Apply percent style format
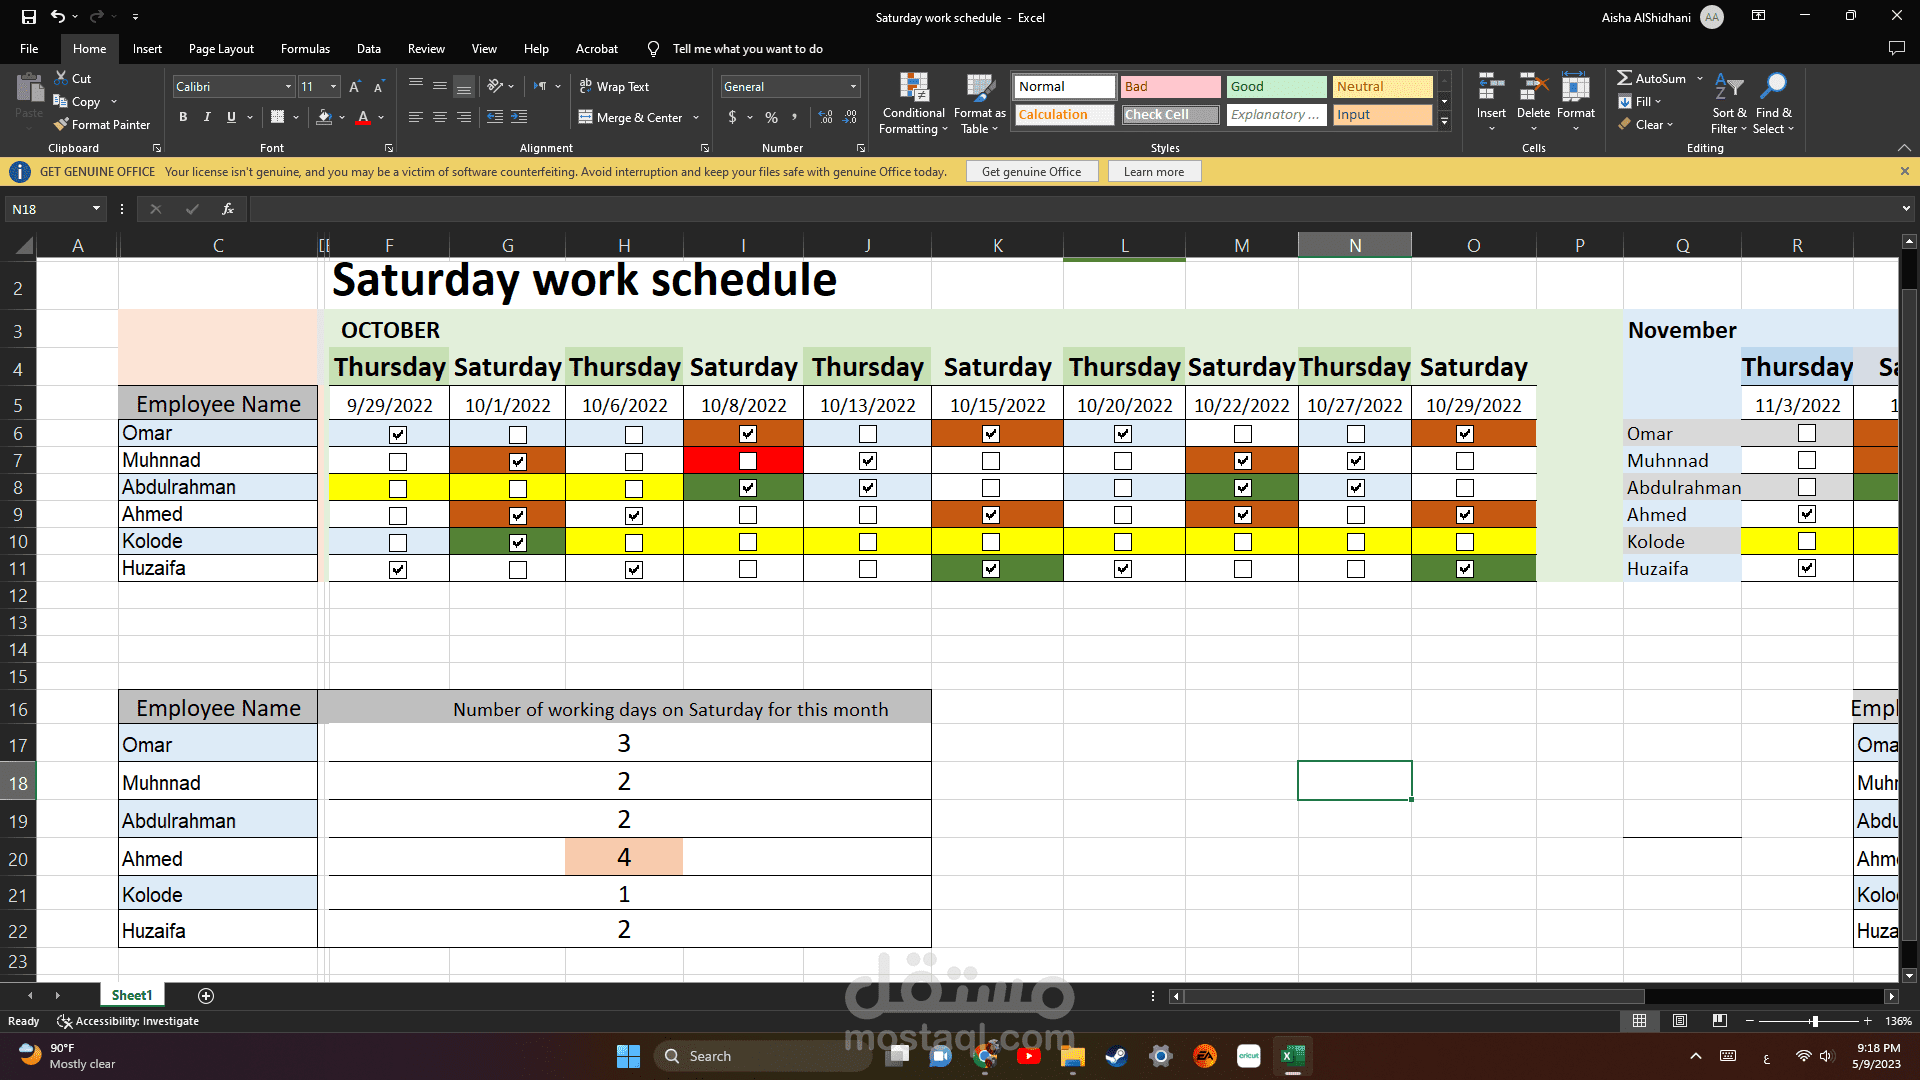Image resolution: width=1920 pixels, height=1080 pixels. pyautogui.click(x=771, y=117)
